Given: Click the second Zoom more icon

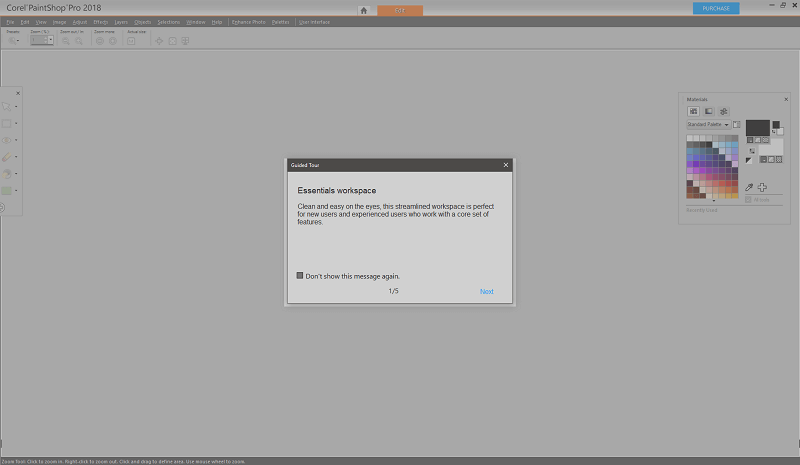Looking at the screenshot, I should click(113, 41).
